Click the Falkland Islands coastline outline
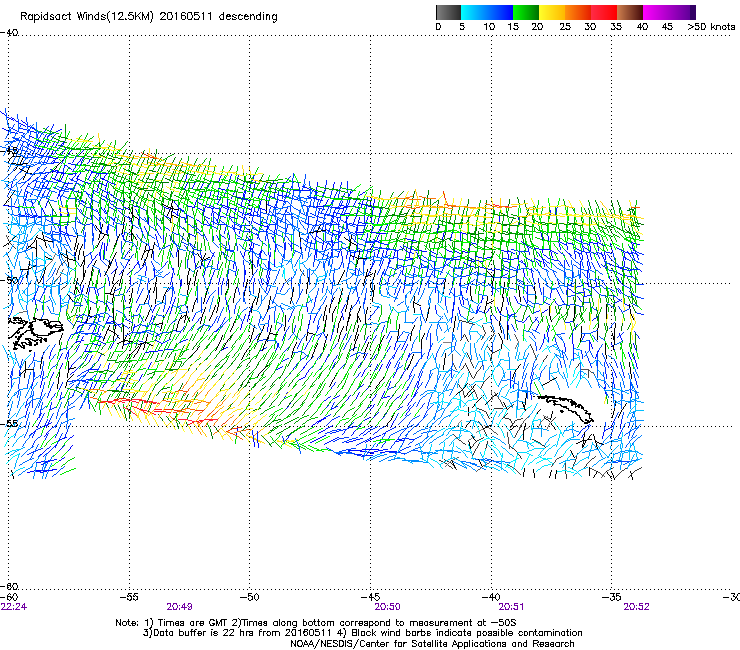The image size is (740, 650). [35, 333]
